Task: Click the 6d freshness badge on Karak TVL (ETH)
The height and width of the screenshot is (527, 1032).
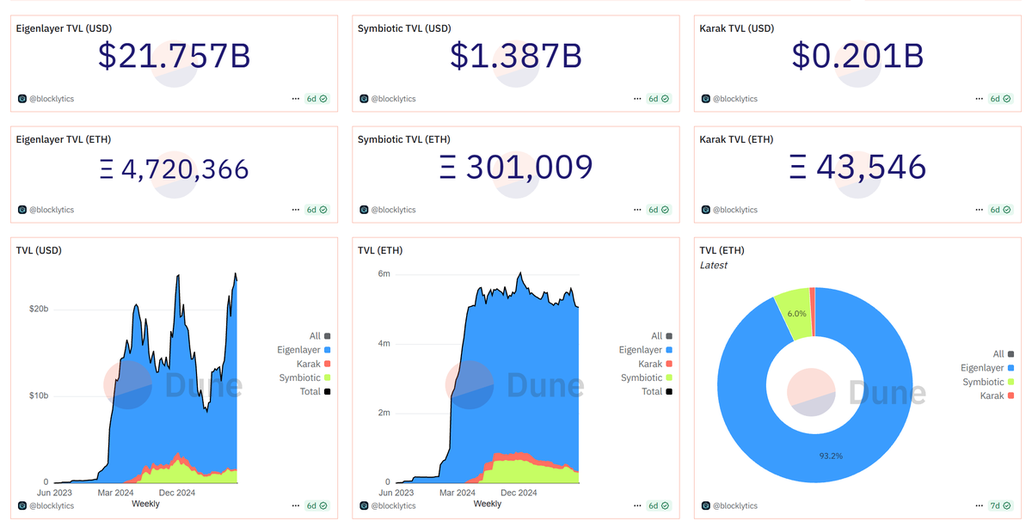Action: (x=1000, y=210)
